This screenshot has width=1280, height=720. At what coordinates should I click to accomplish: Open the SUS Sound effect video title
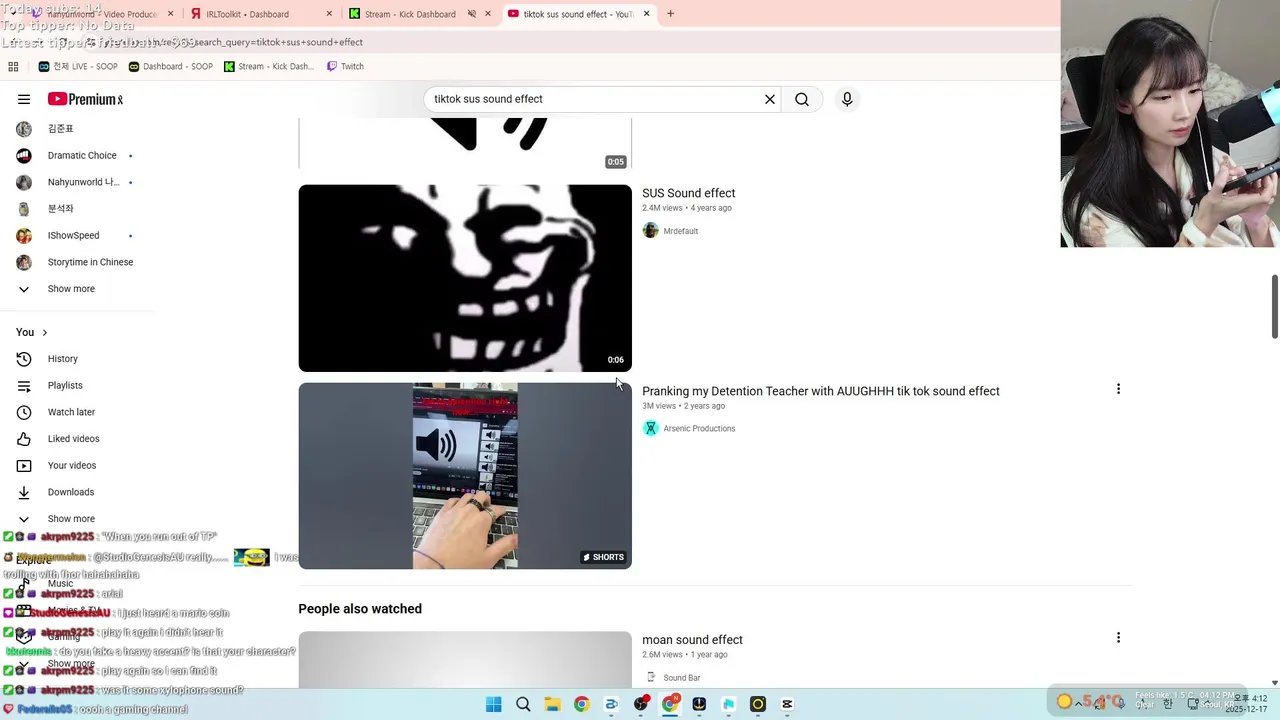[x=688, y=193]
